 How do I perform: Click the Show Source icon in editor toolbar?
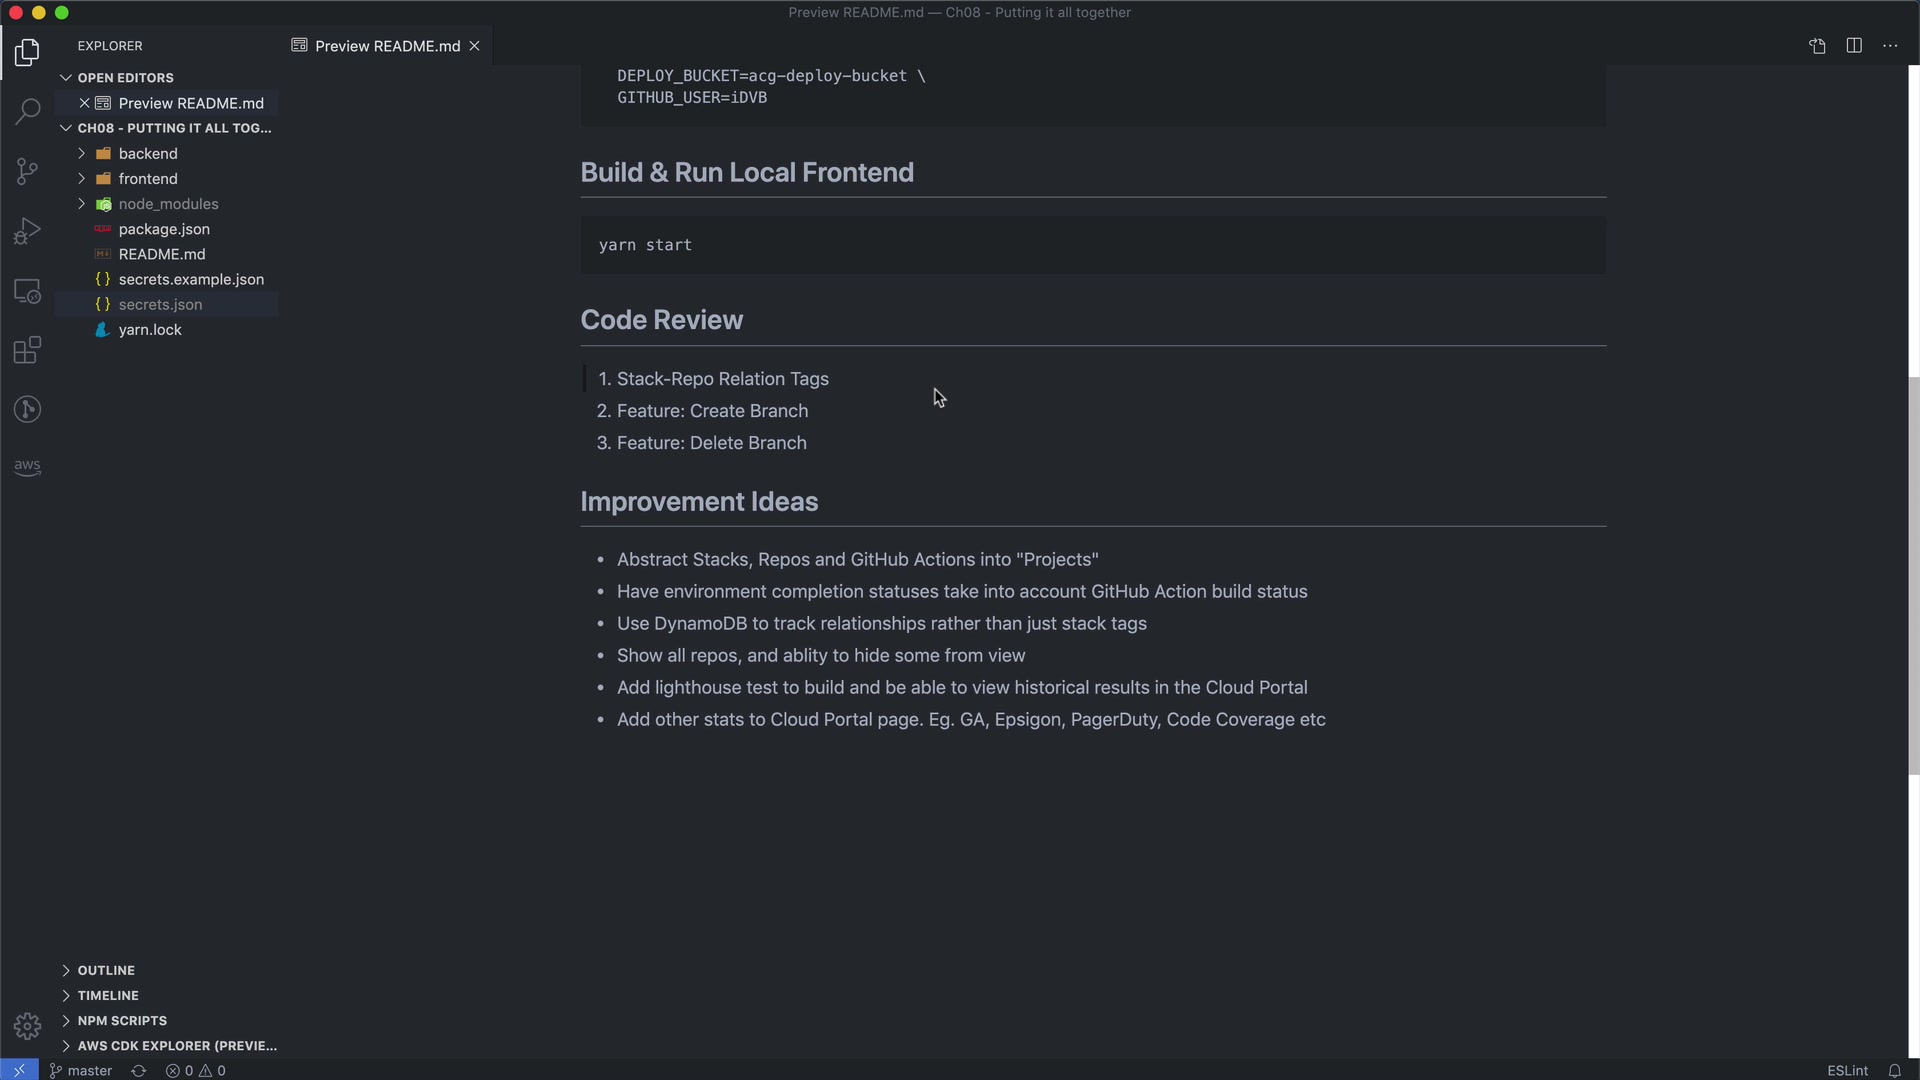1817,46
